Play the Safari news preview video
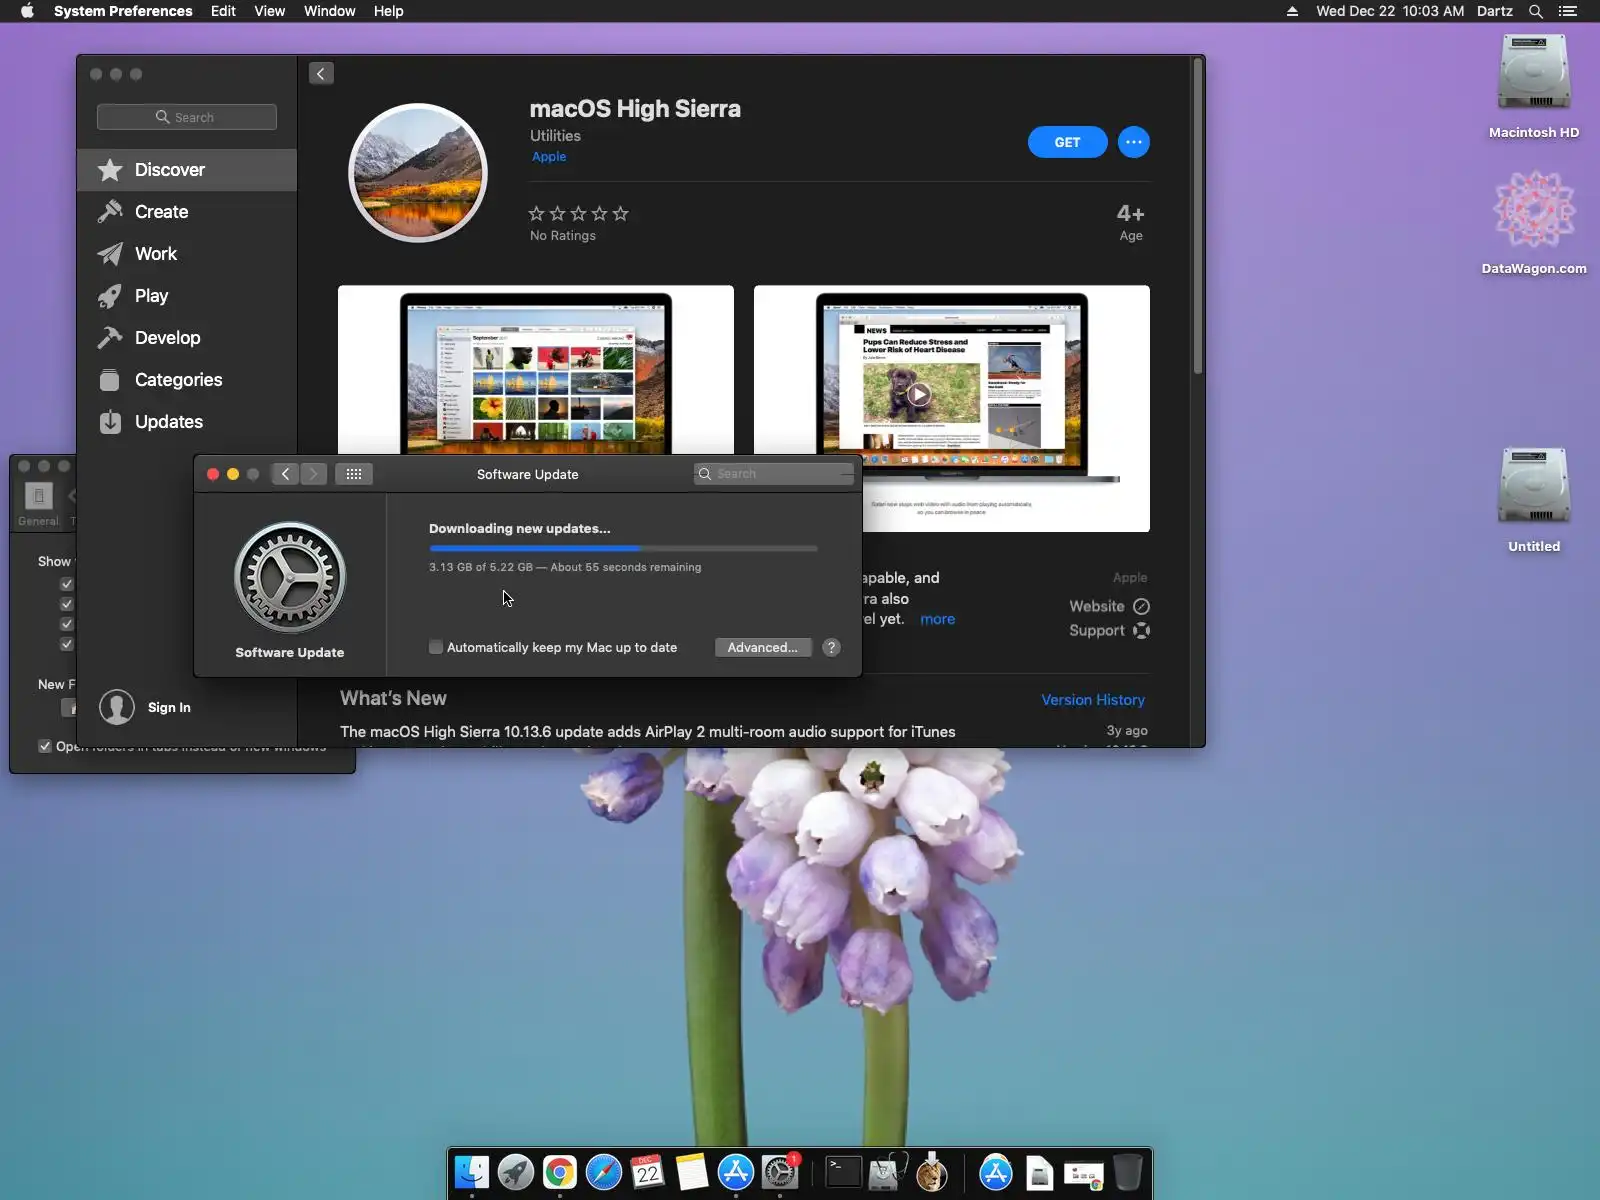1600x1200 pixels. tap(919, 394)
